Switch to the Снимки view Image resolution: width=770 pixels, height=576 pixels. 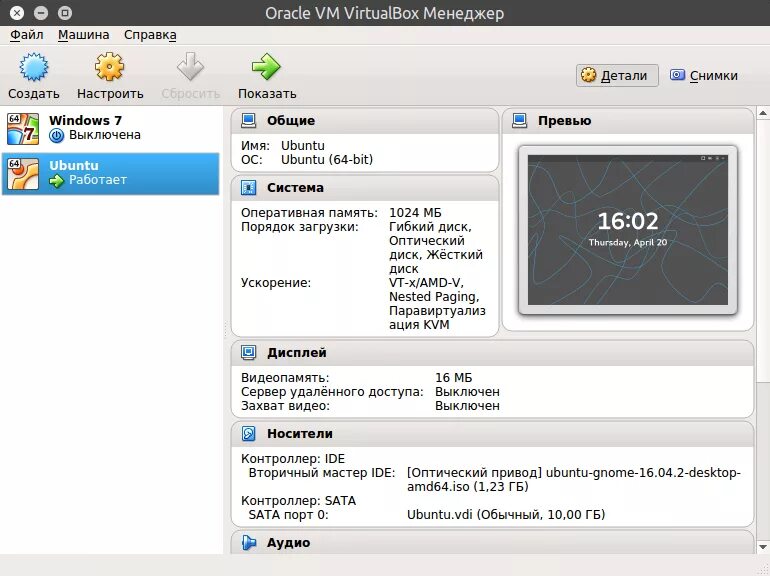(x=704, y=76)
